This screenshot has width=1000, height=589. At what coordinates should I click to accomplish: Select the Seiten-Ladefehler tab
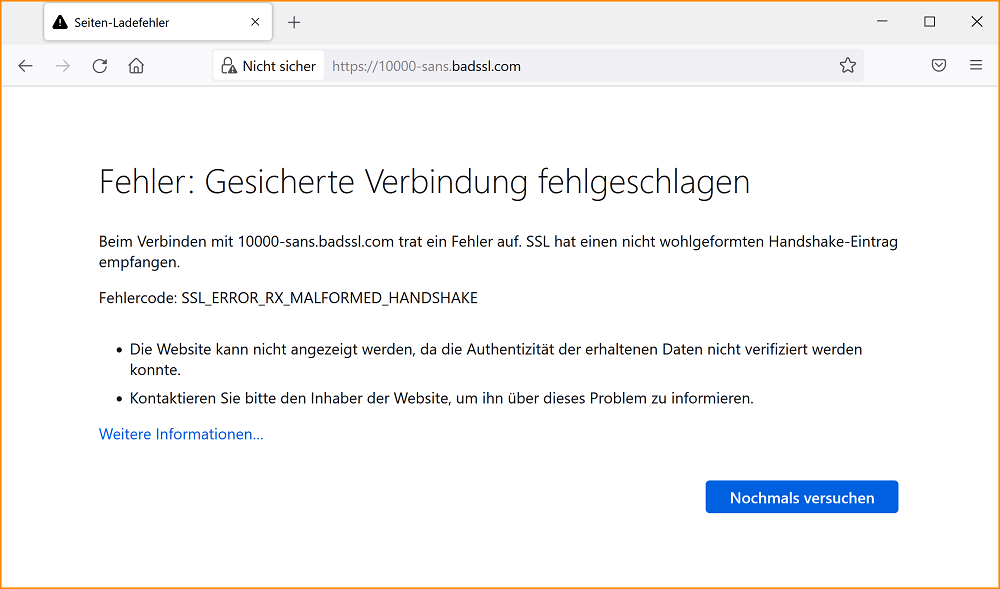158,22
